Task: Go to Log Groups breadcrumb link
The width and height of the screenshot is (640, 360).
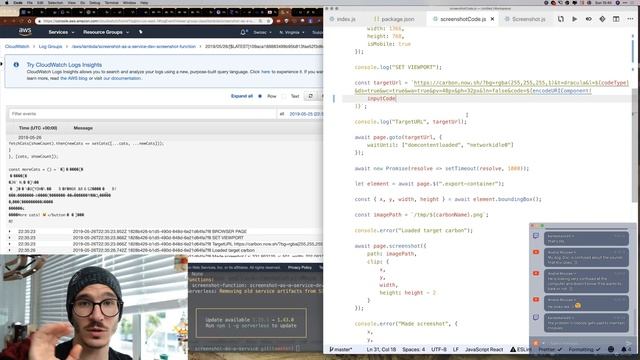Action: pos(50,47)
